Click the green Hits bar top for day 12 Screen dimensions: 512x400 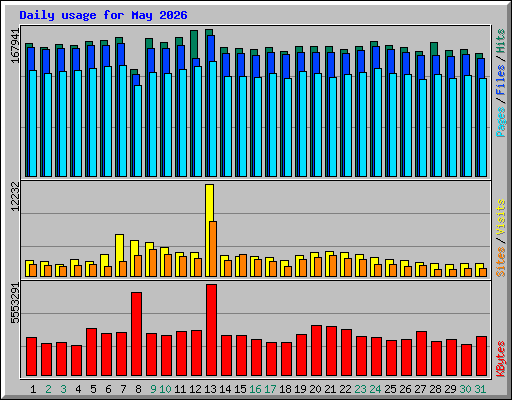(194, 44)
